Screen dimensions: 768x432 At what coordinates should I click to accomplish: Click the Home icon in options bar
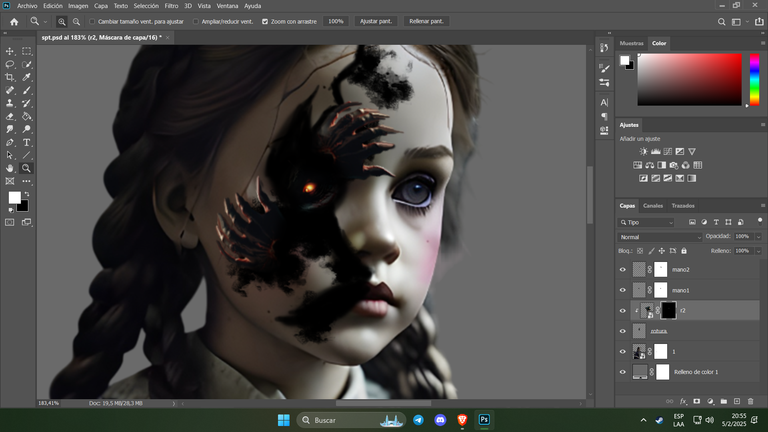[14, 22]
